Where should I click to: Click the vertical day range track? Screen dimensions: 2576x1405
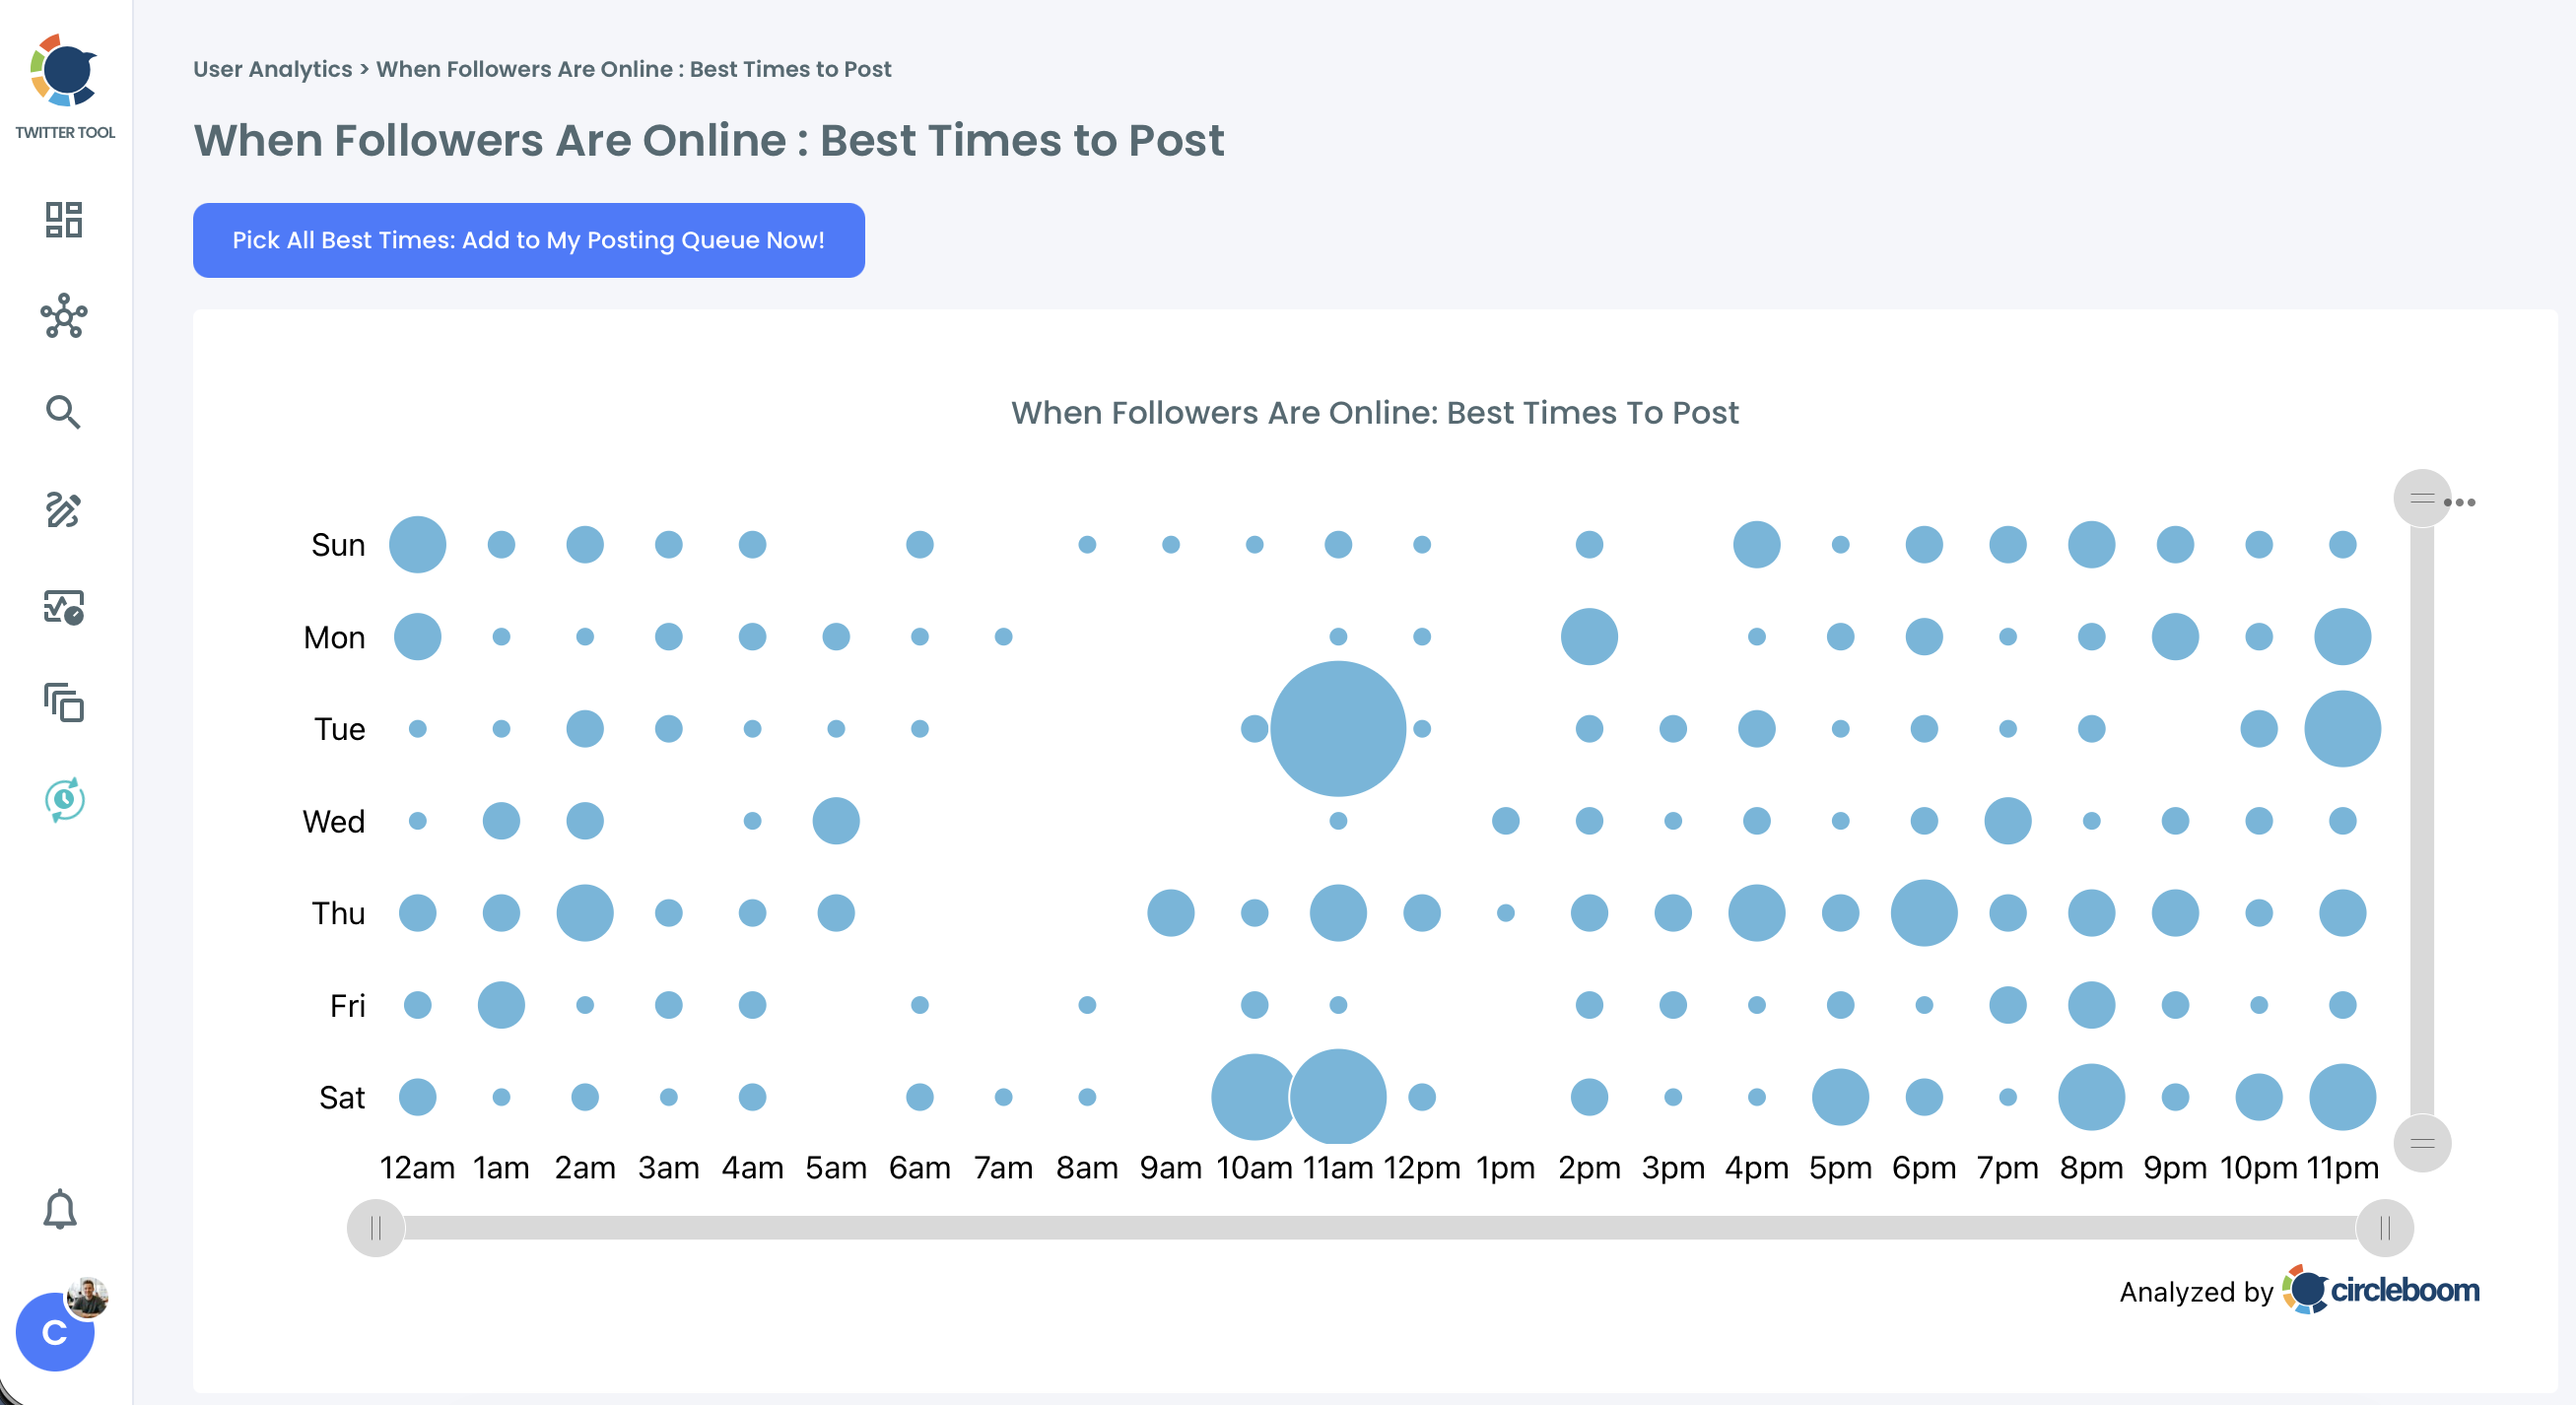tap(2422, 820)
